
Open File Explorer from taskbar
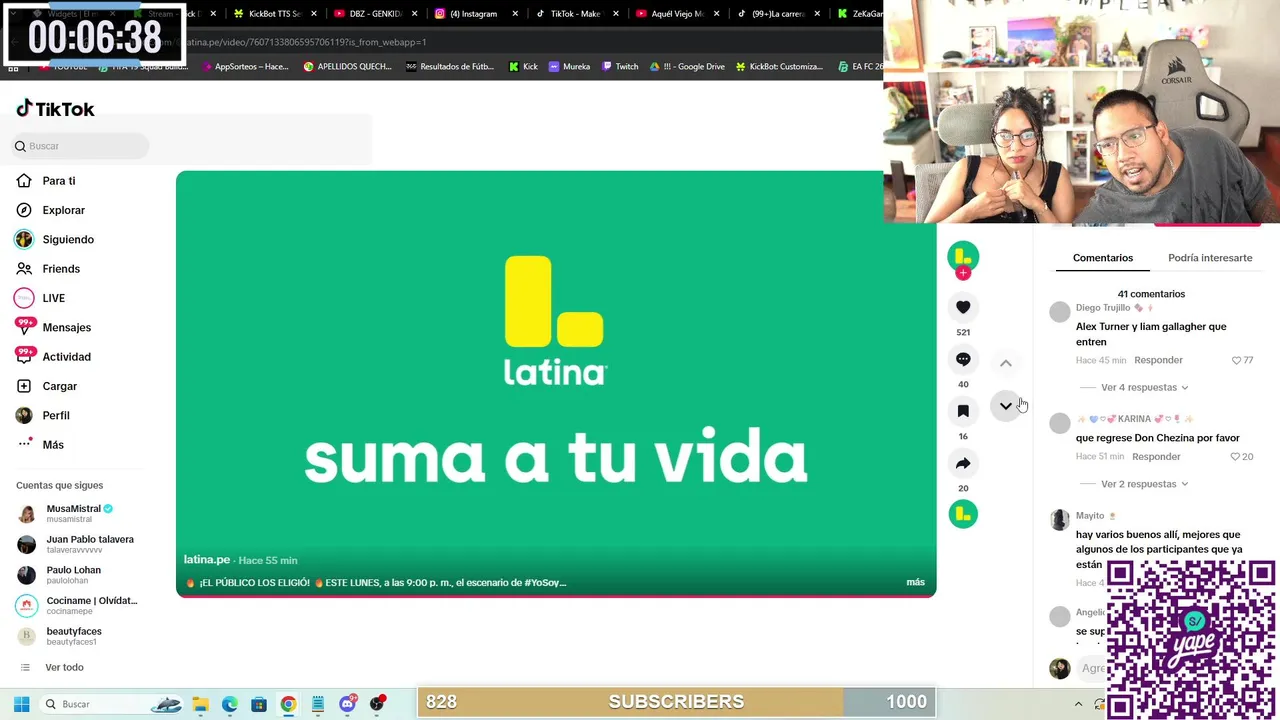tap(200, 704)
